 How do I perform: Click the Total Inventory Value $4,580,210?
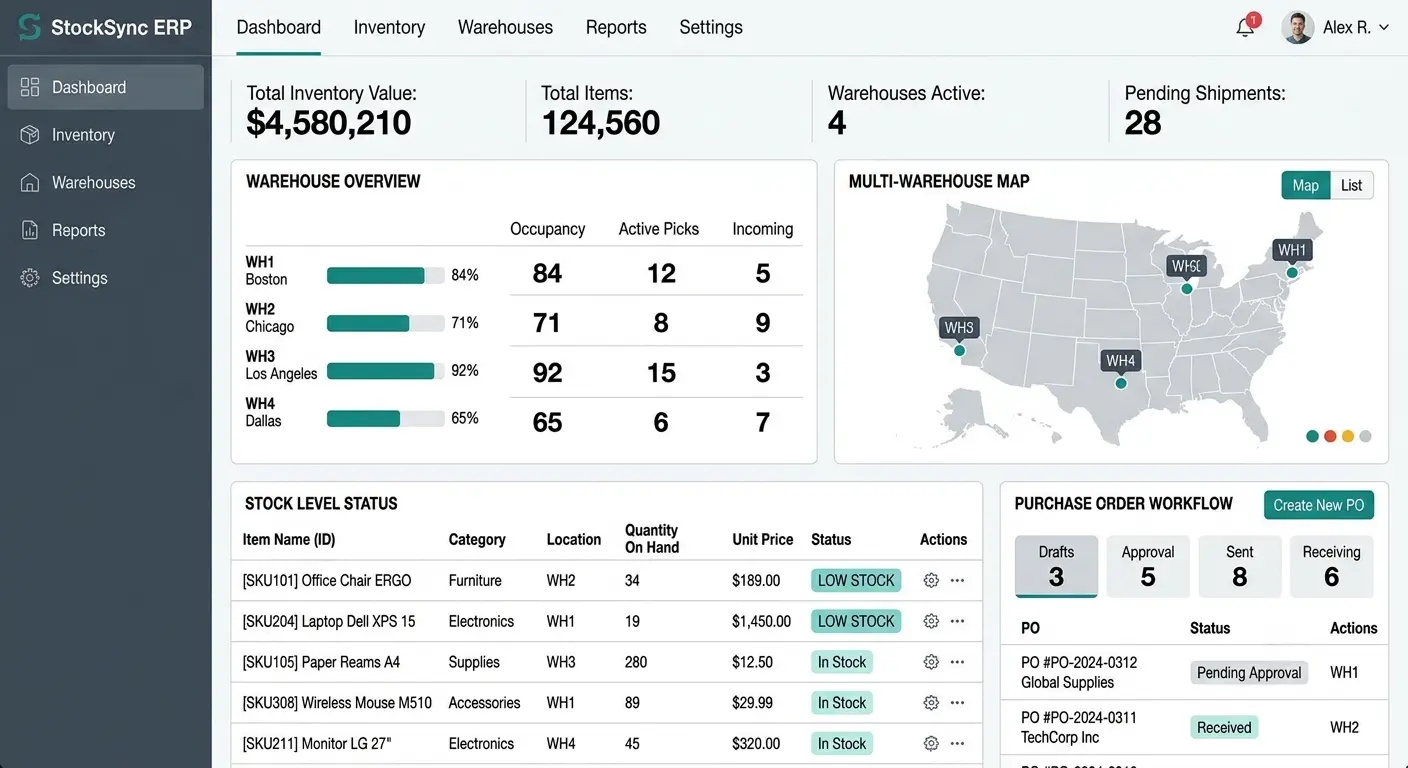coord(329,123)
